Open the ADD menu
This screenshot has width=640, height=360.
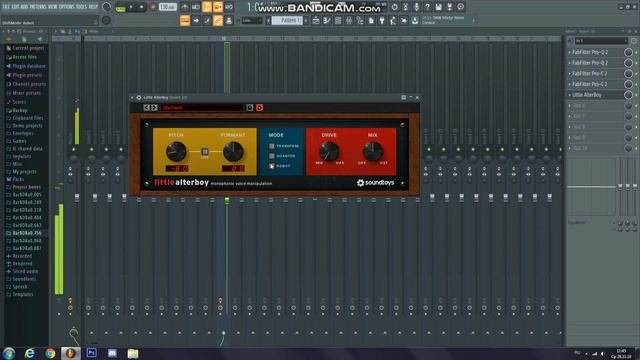[24, 7]
